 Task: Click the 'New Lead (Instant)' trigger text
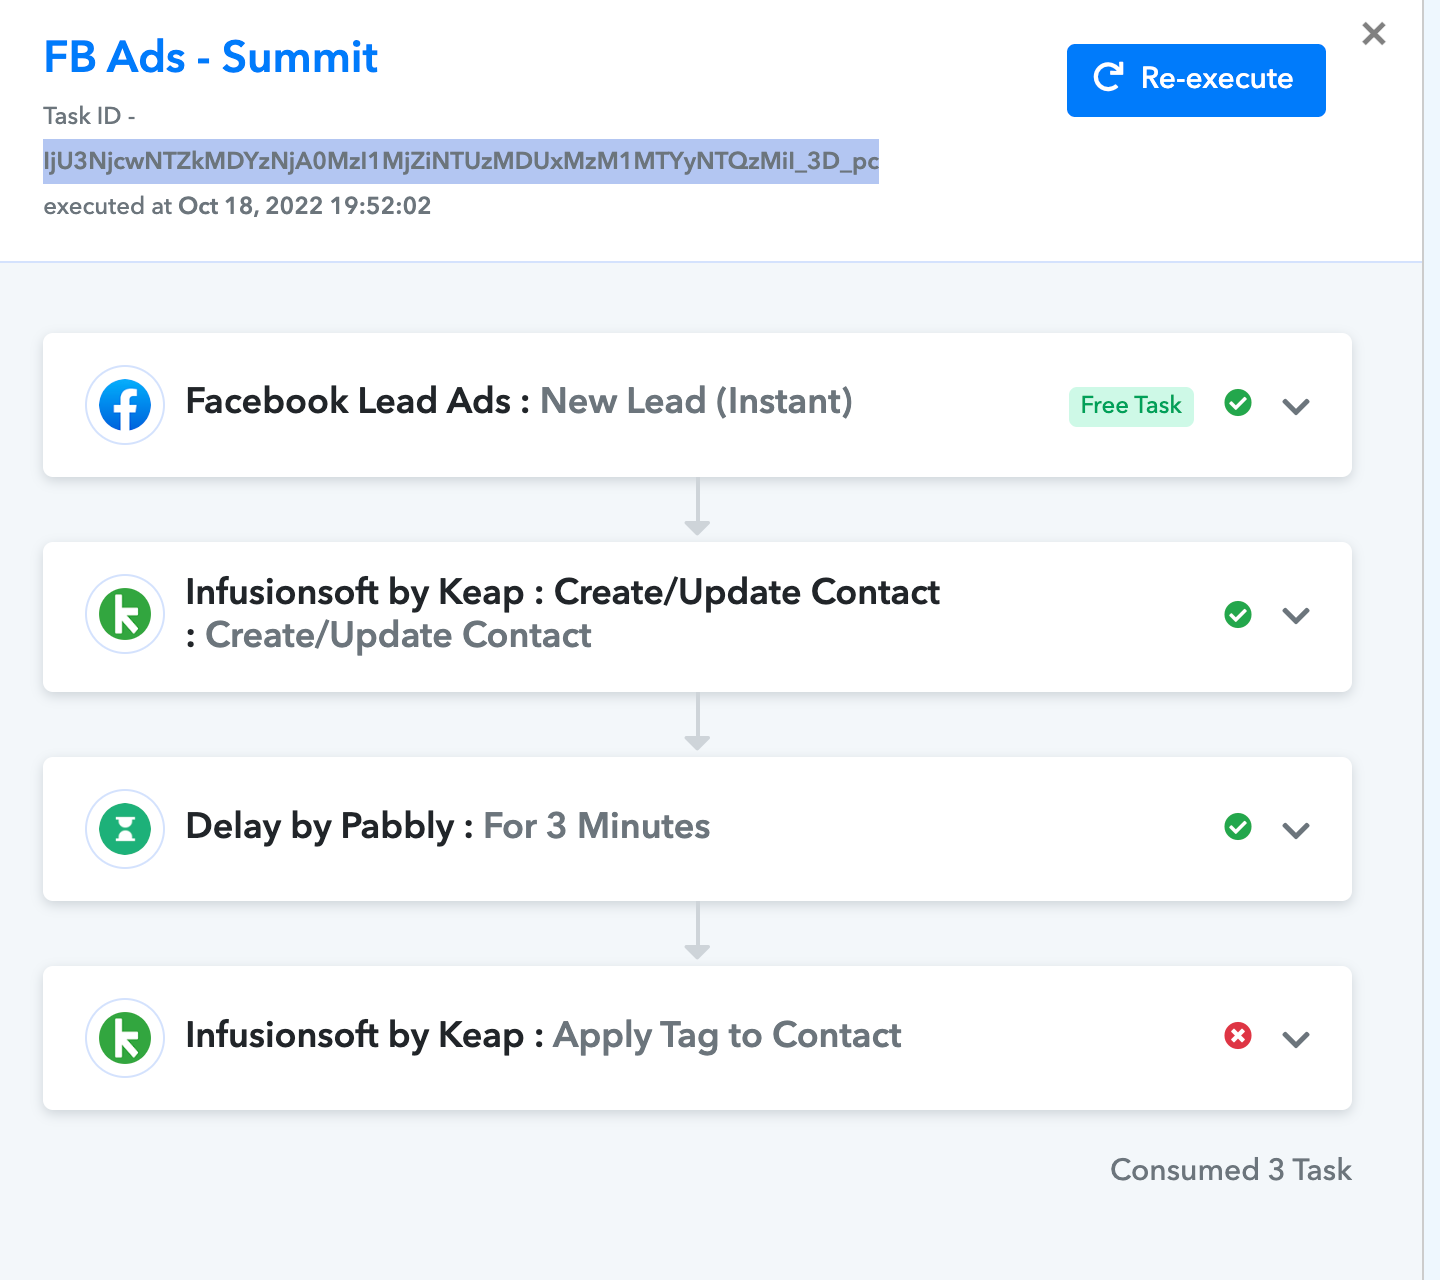696,401
